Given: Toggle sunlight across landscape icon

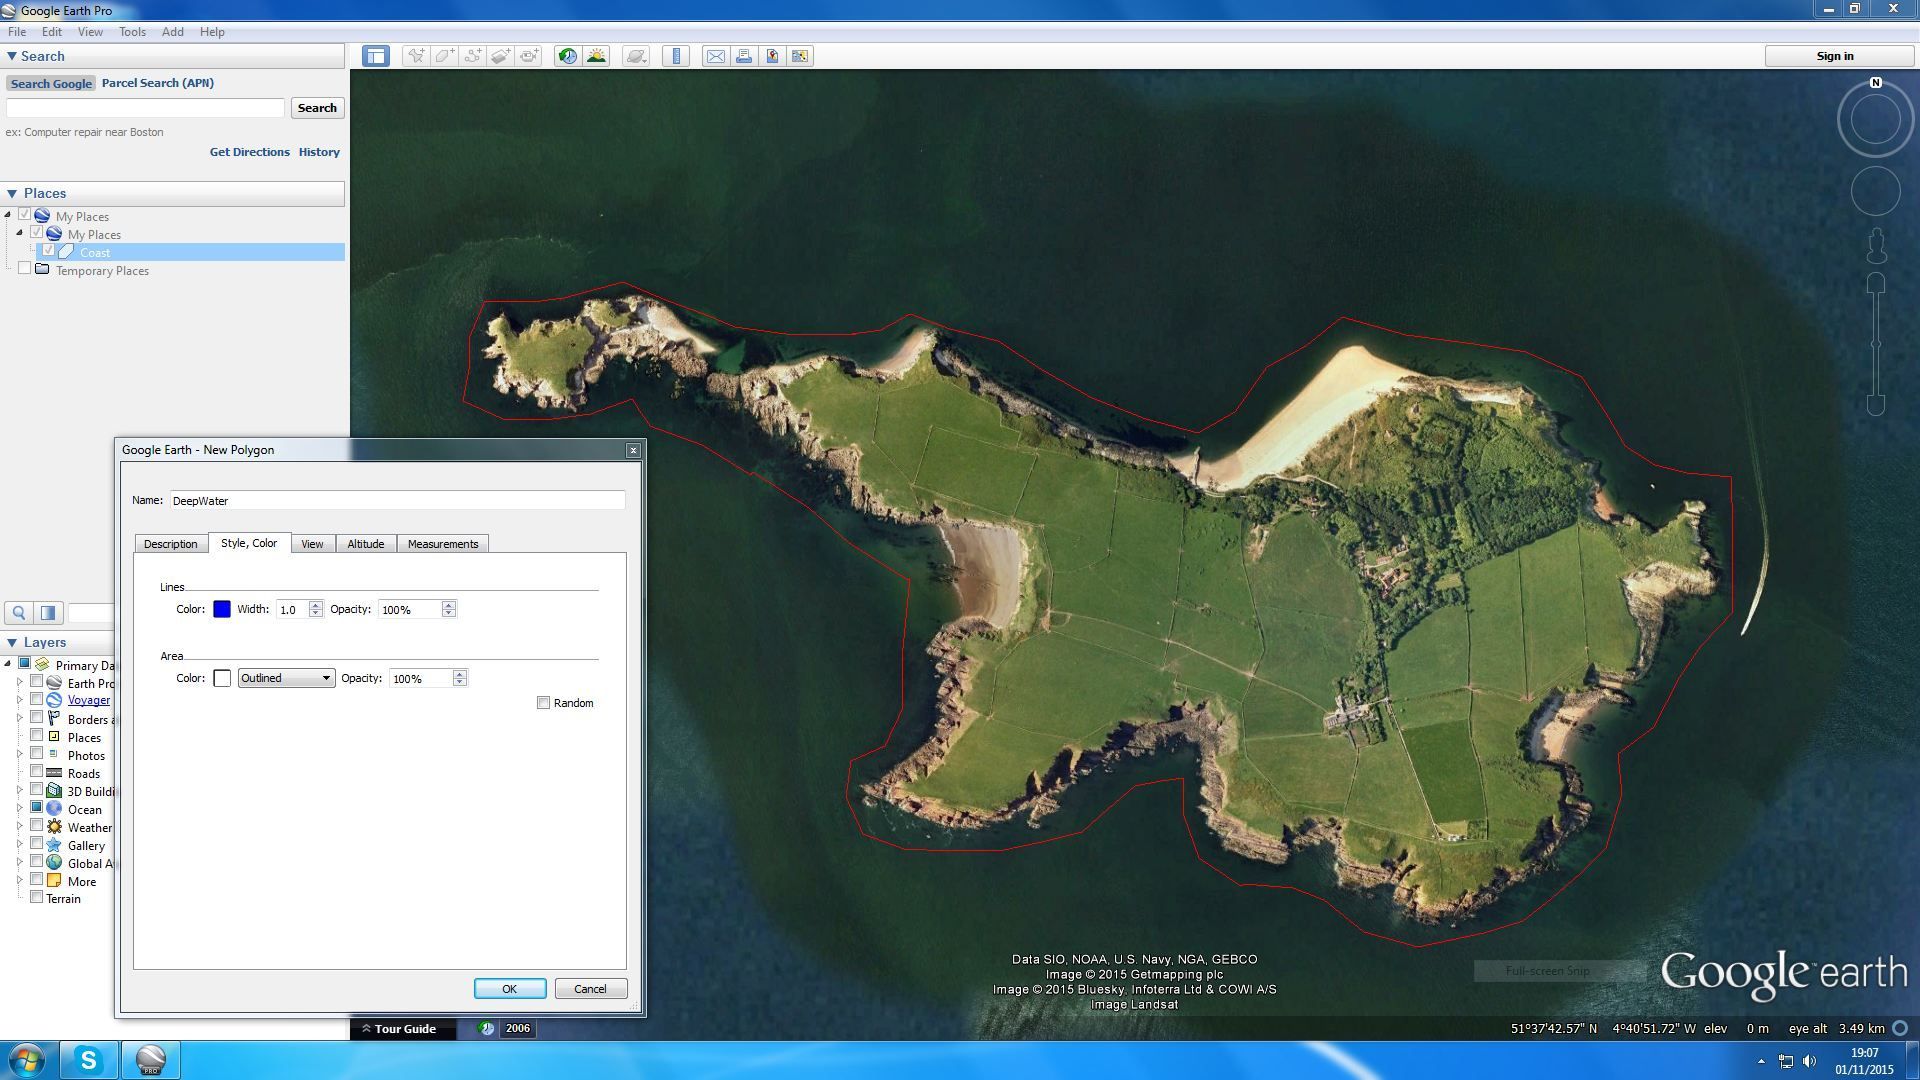Looking at the screenshot, I should coord(596,56).
